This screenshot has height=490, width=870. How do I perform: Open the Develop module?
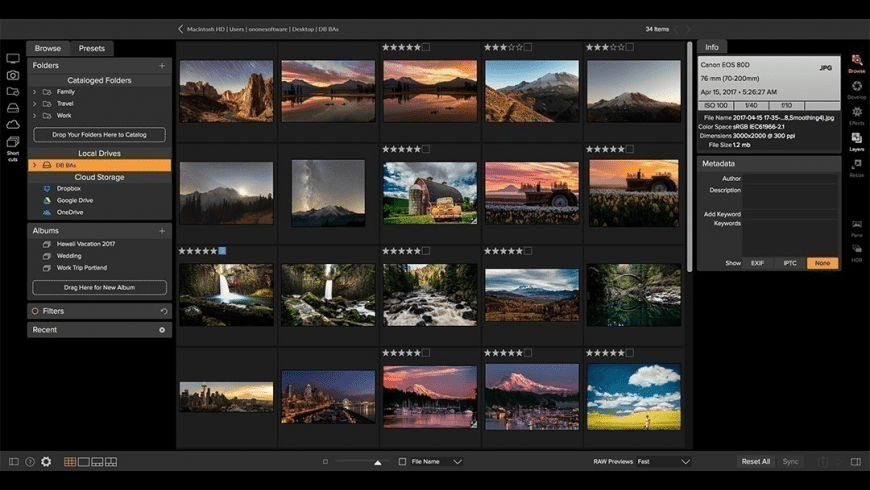point(856,87)
